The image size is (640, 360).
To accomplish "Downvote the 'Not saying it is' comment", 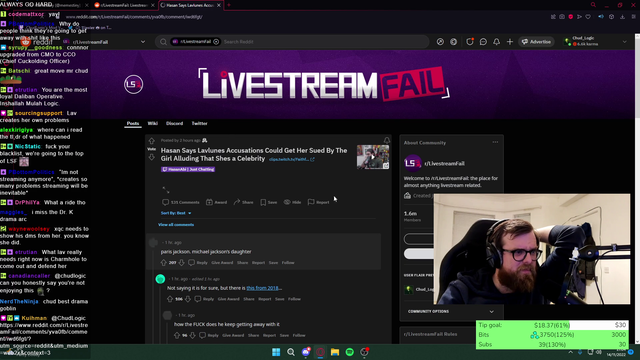I will tap(188, 299).
